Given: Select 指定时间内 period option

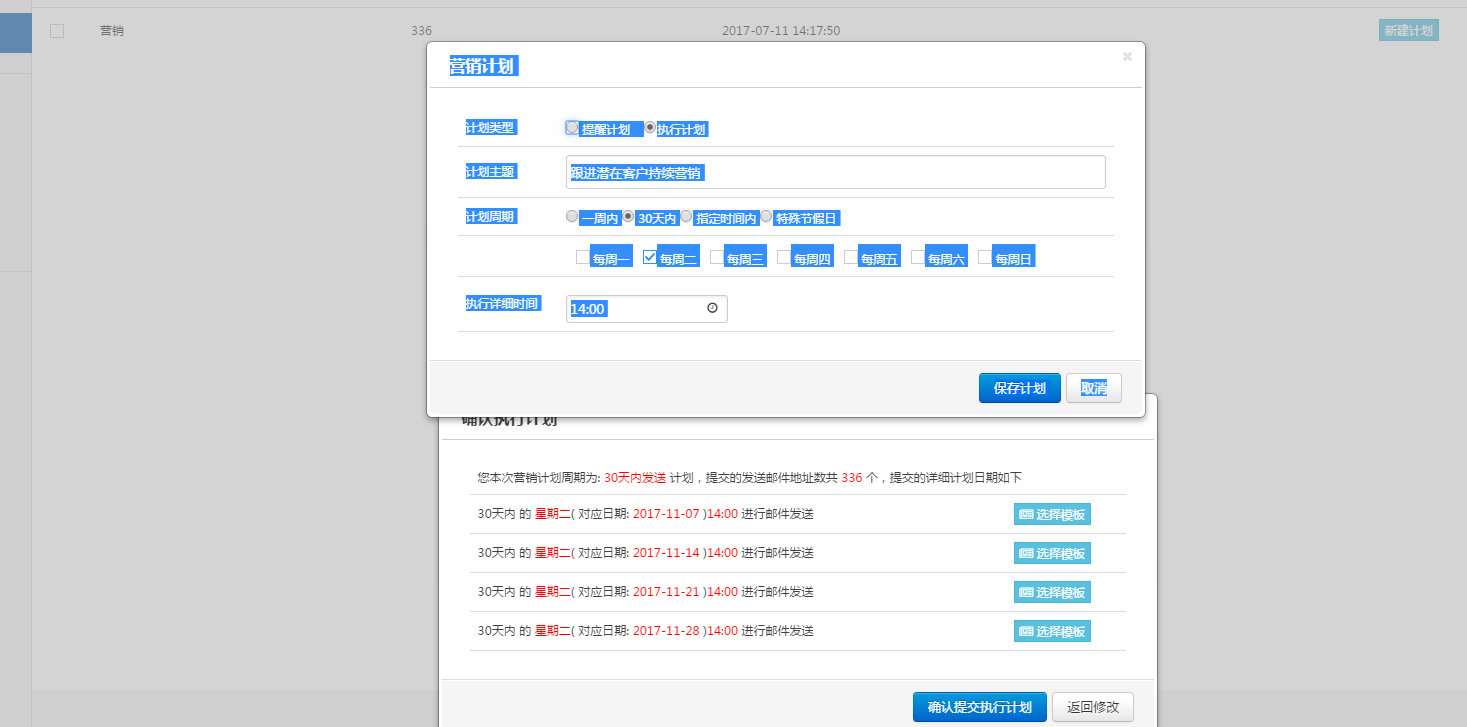Looking at the screenshot, I should [x=686, y=217].
